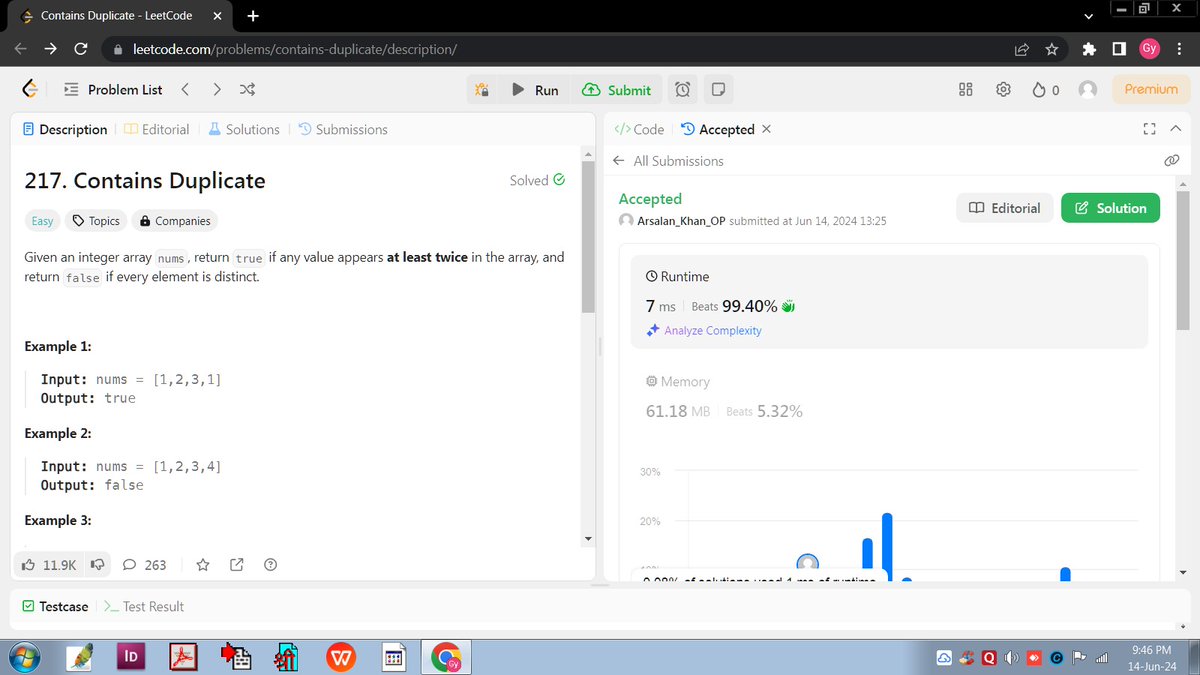
Task: Share this page browser icon
Action: (x=1022, y=49)
